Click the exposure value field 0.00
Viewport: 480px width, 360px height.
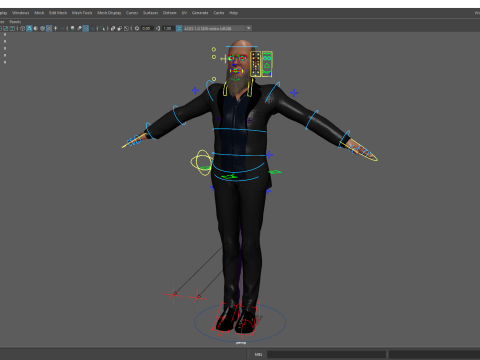click(147, 28)
